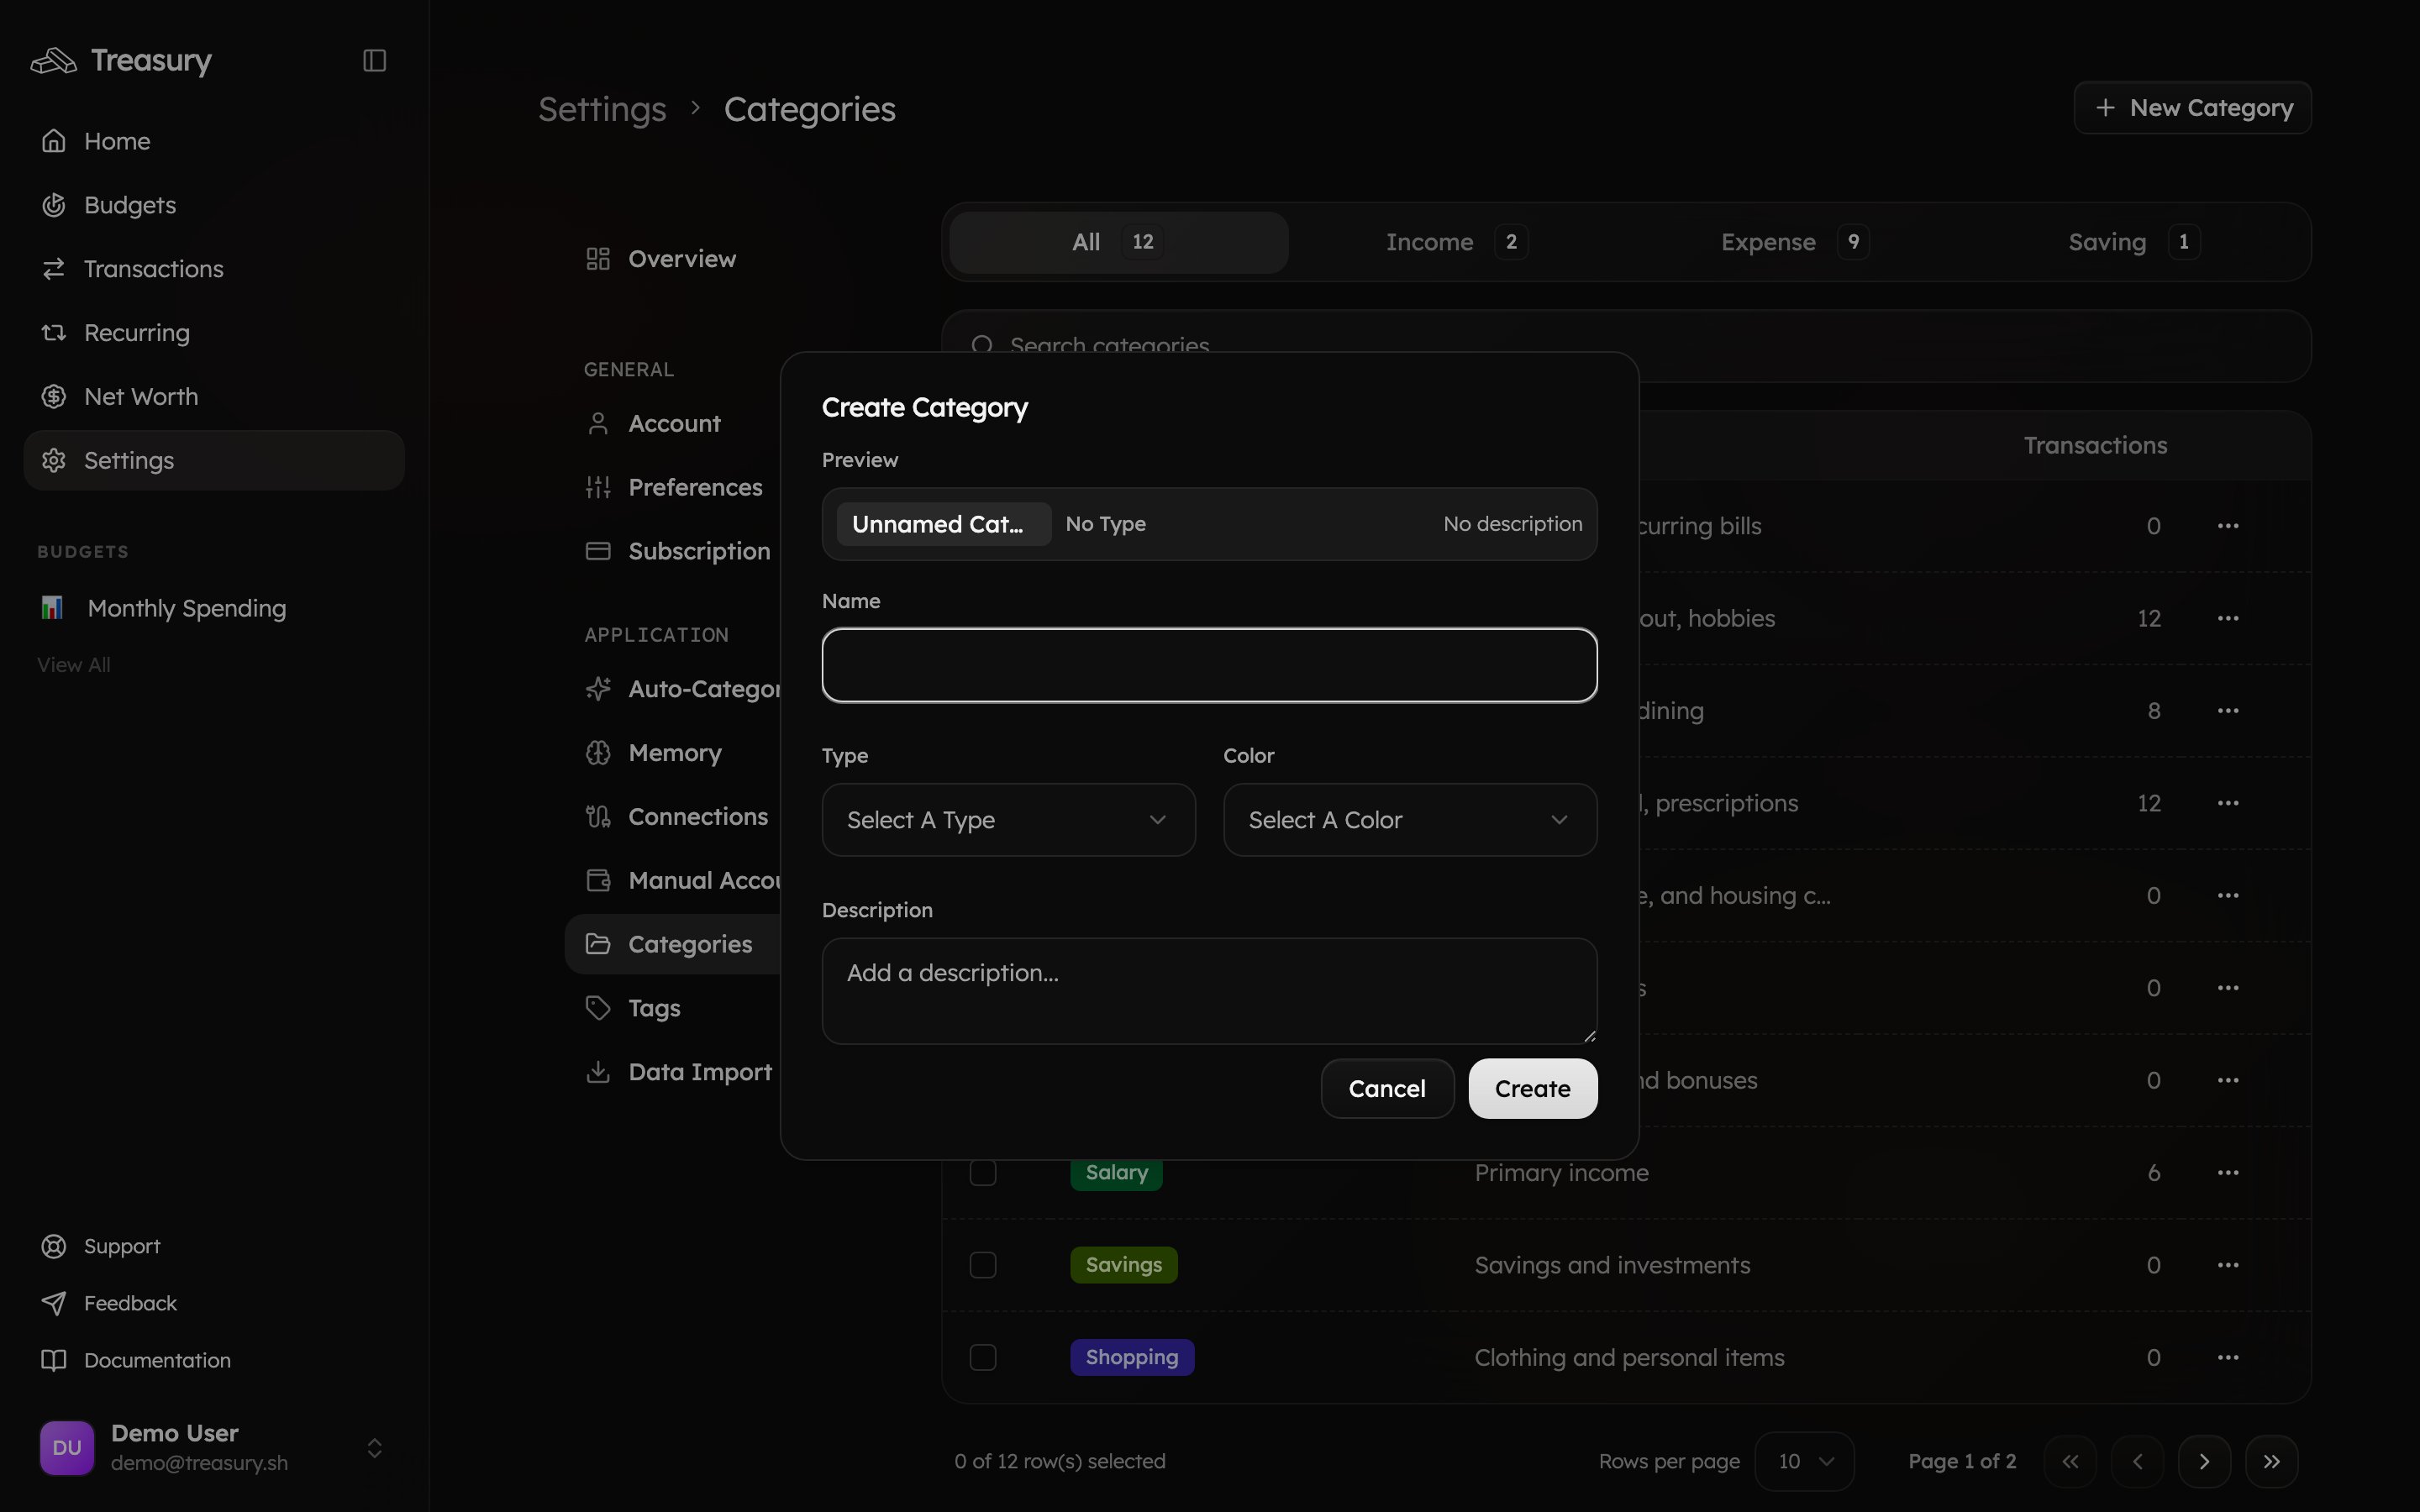
Task: Click the Tags label icon
Action: coord(598,1008)
